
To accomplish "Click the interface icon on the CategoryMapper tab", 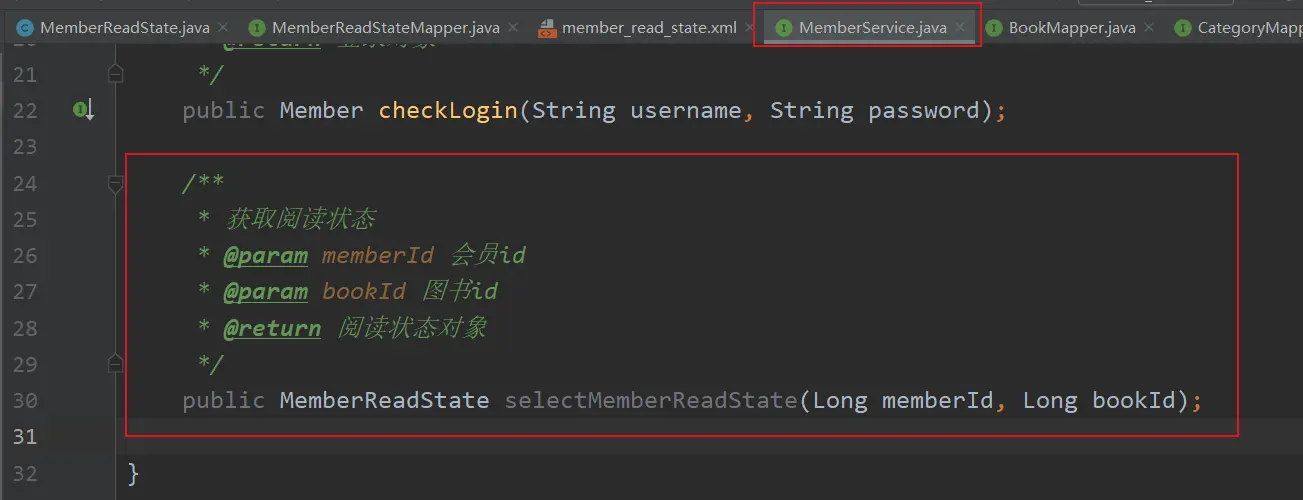I will pyautogui.click(x=1183, y=28).
